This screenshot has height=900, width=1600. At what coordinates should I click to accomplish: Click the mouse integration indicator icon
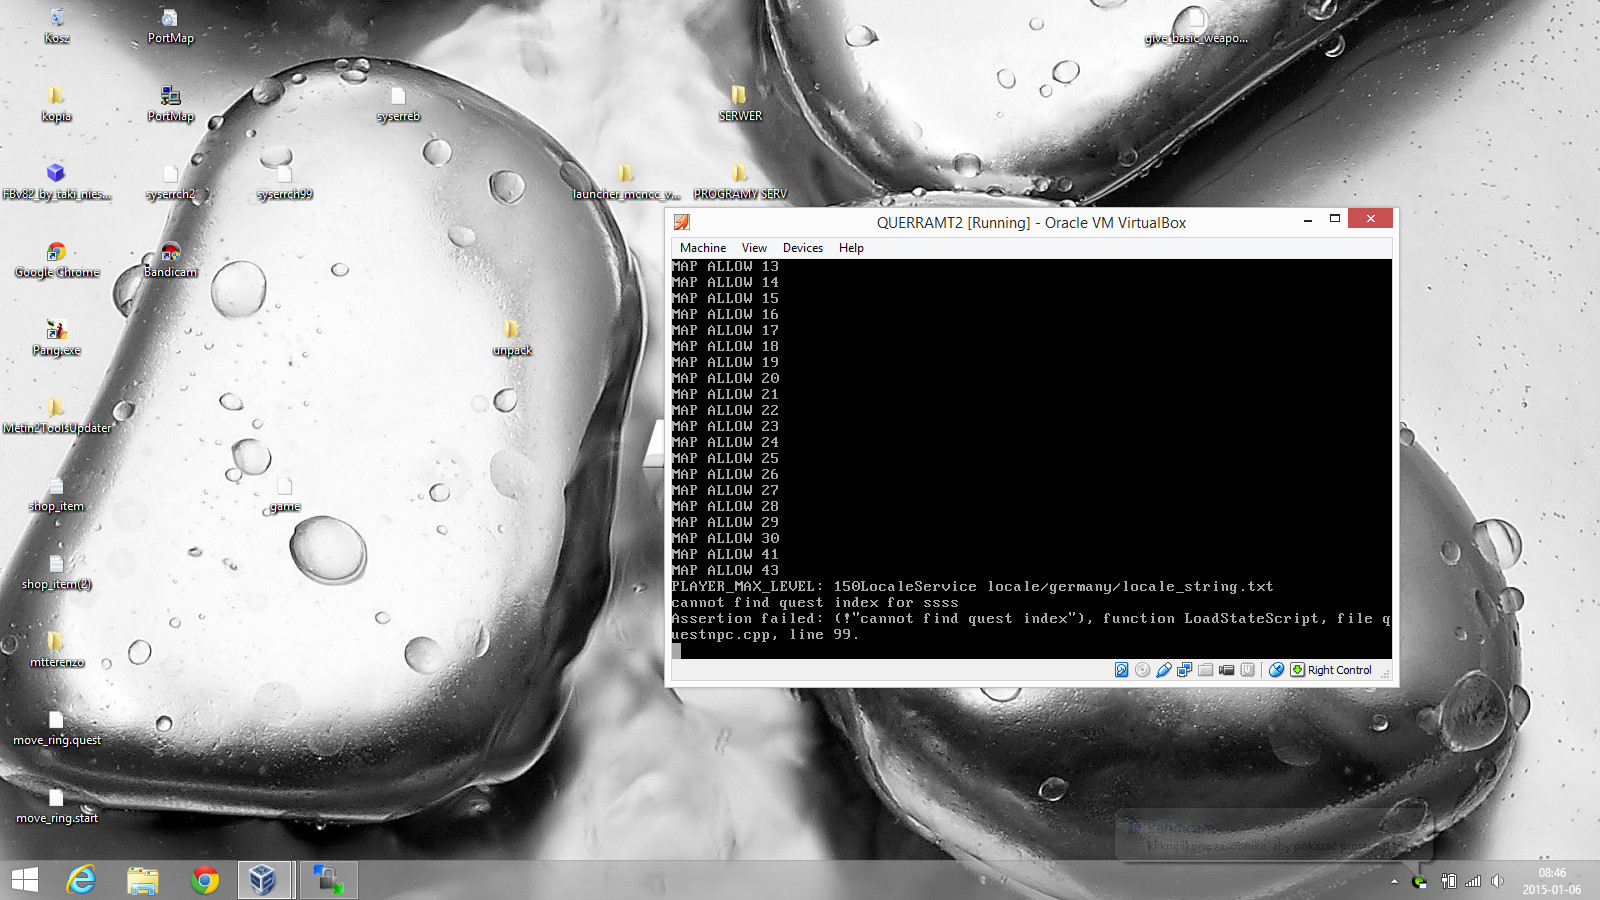point(1276,670)
